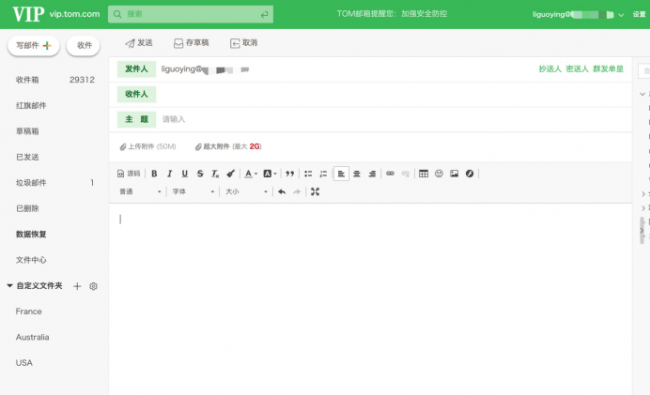Insert a table
This screenshot has width=650, height=395.
tap(423, 173)
